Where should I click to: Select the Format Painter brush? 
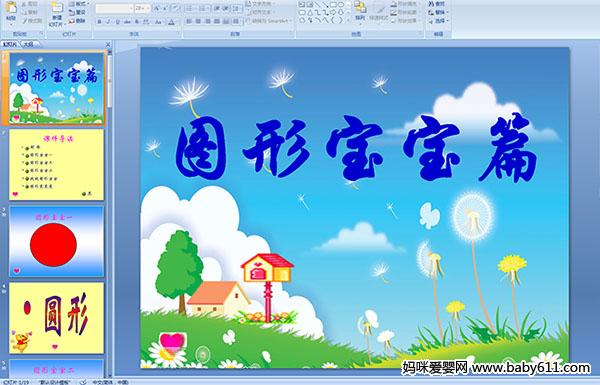[x=24, y=21]
